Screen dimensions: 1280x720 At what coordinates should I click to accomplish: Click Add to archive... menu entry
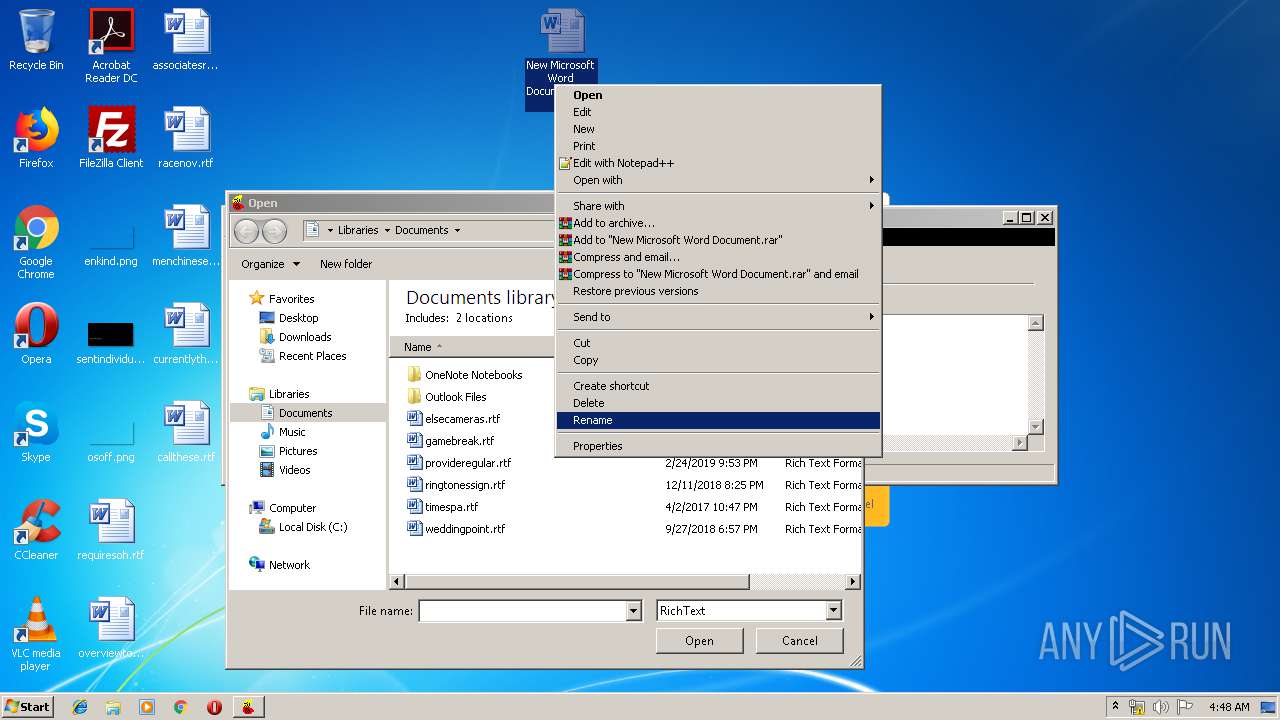click(718, 223)
